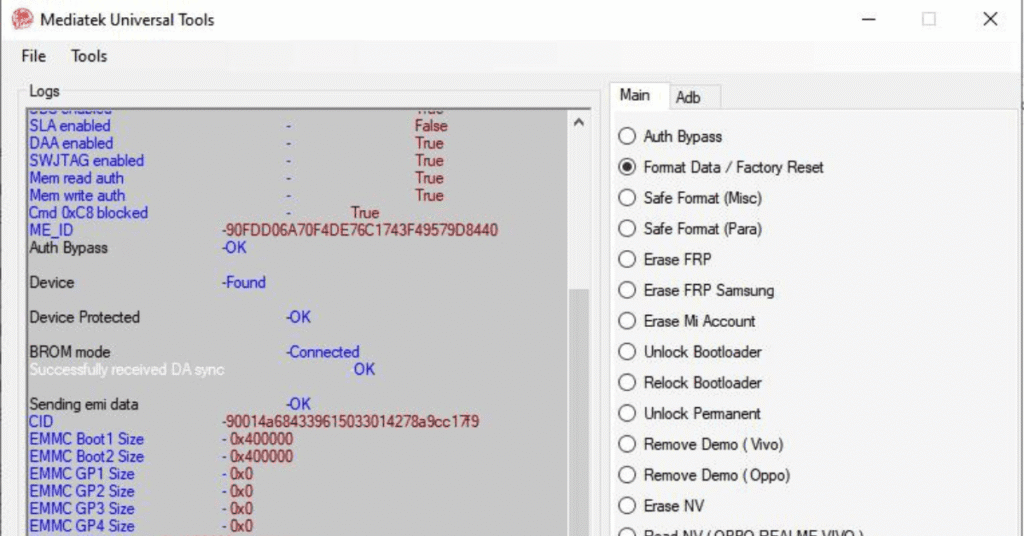Image resolution: width=1024 pixels, height=536 pixels.
Task: Open the Tools menu
Action: click(89, 56)
